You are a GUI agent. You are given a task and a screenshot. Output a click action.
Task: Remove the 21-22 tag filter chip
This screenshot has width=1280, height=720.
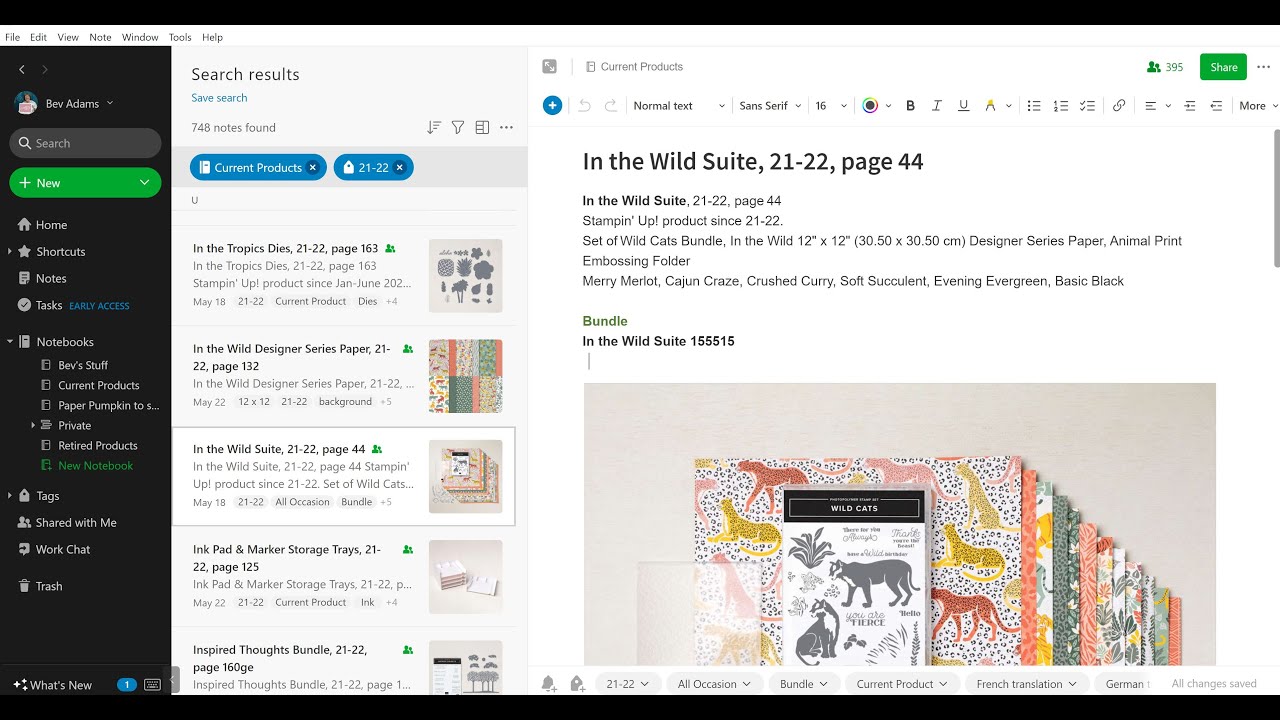pos(400,168)
